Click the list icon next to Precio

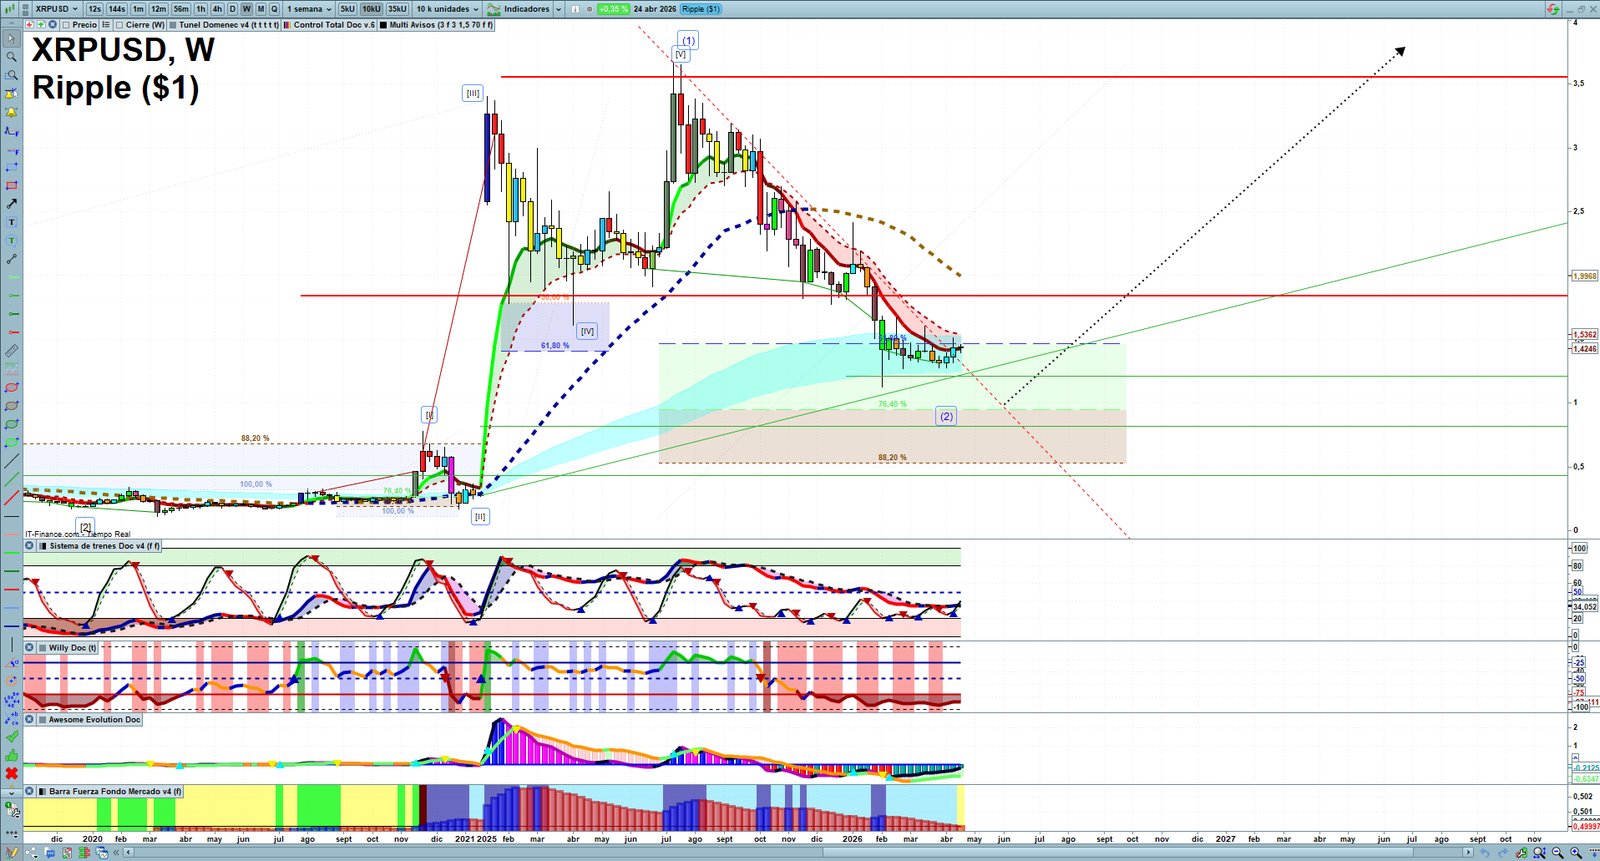pos(106,25)
